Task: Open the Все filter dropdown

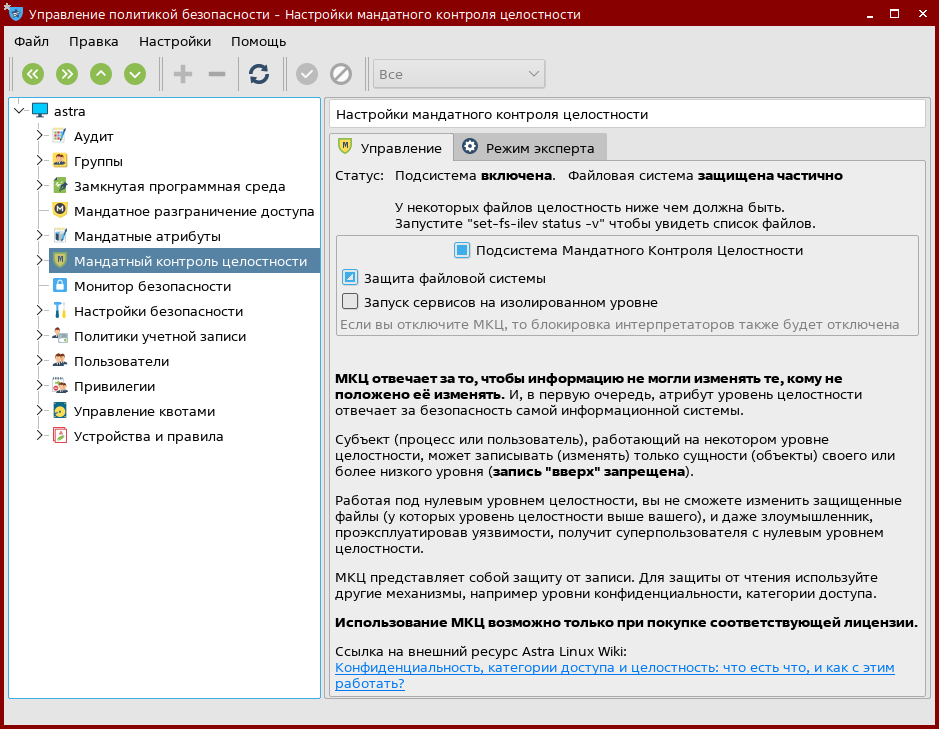Action: tap(459, 74)
